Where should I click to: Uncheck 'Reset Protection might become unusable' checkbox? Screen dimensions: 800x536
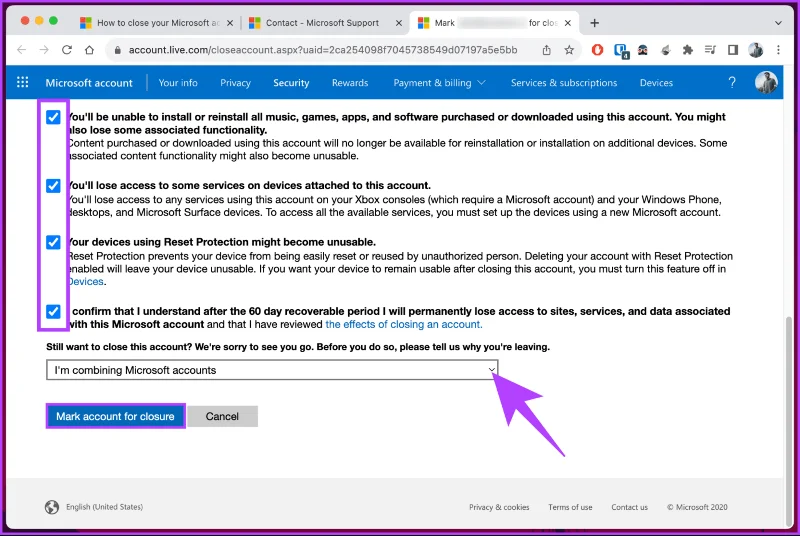[53, 242]
